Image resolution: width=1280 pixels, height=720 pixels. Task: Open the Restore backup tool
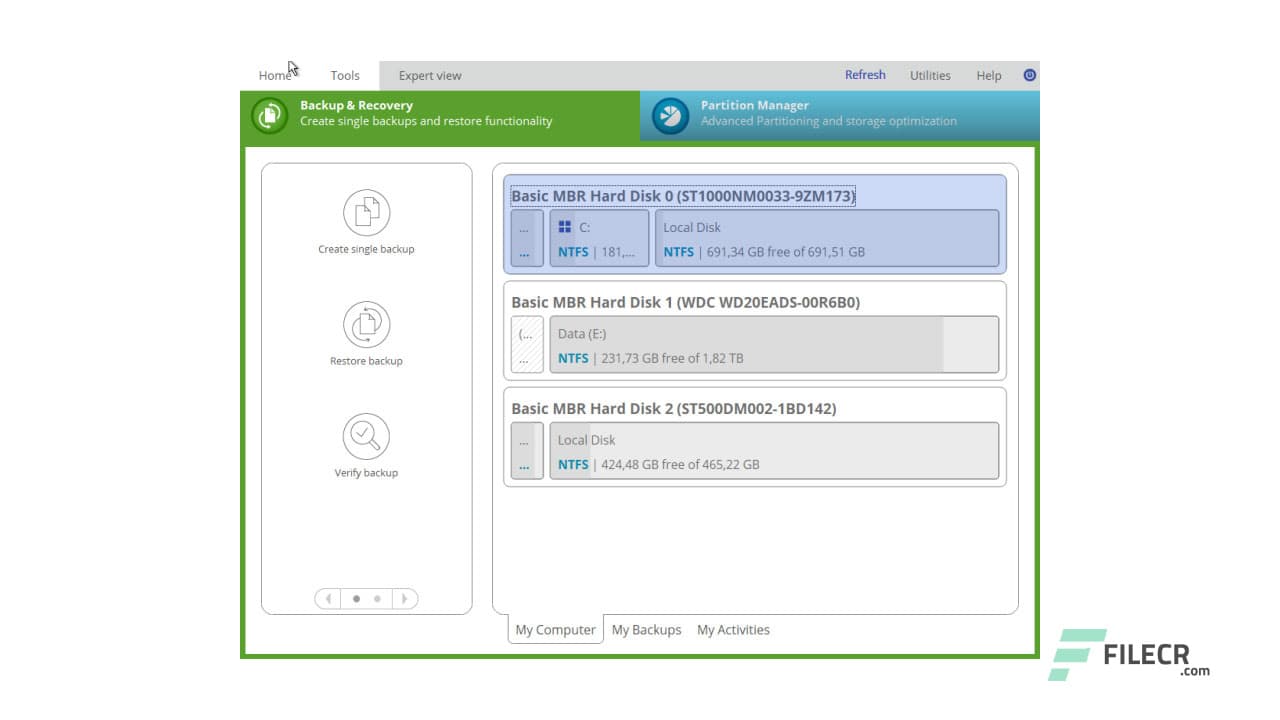pyautogui.click(x=366, y=323)
